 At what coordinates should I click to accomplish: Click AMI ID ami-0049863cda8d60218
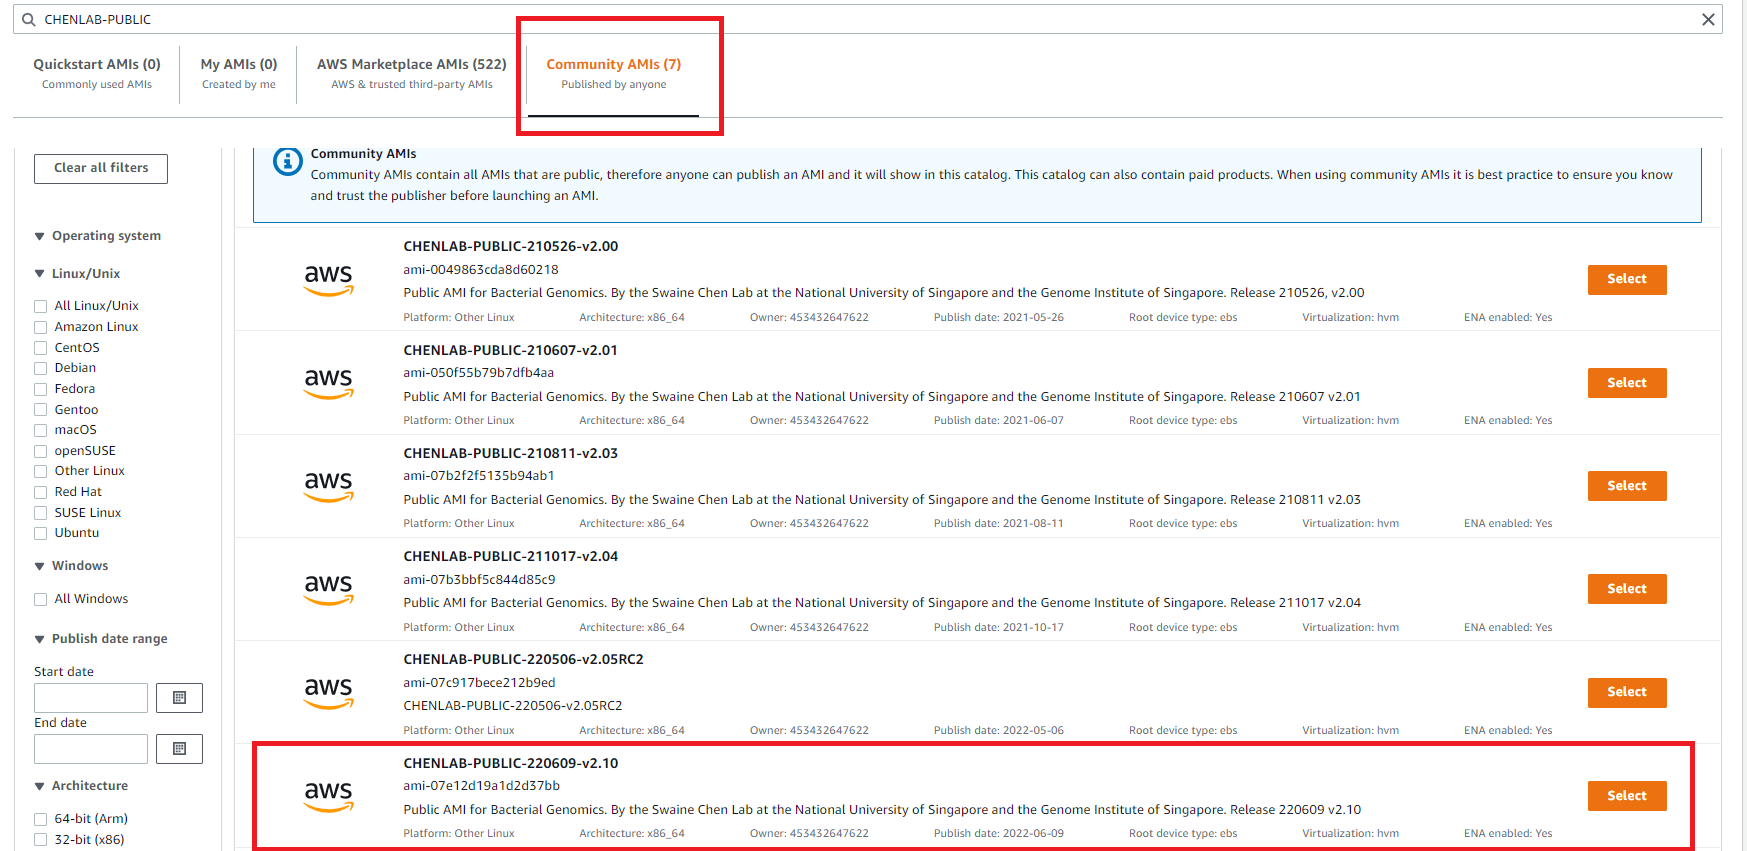pos(481,270)
